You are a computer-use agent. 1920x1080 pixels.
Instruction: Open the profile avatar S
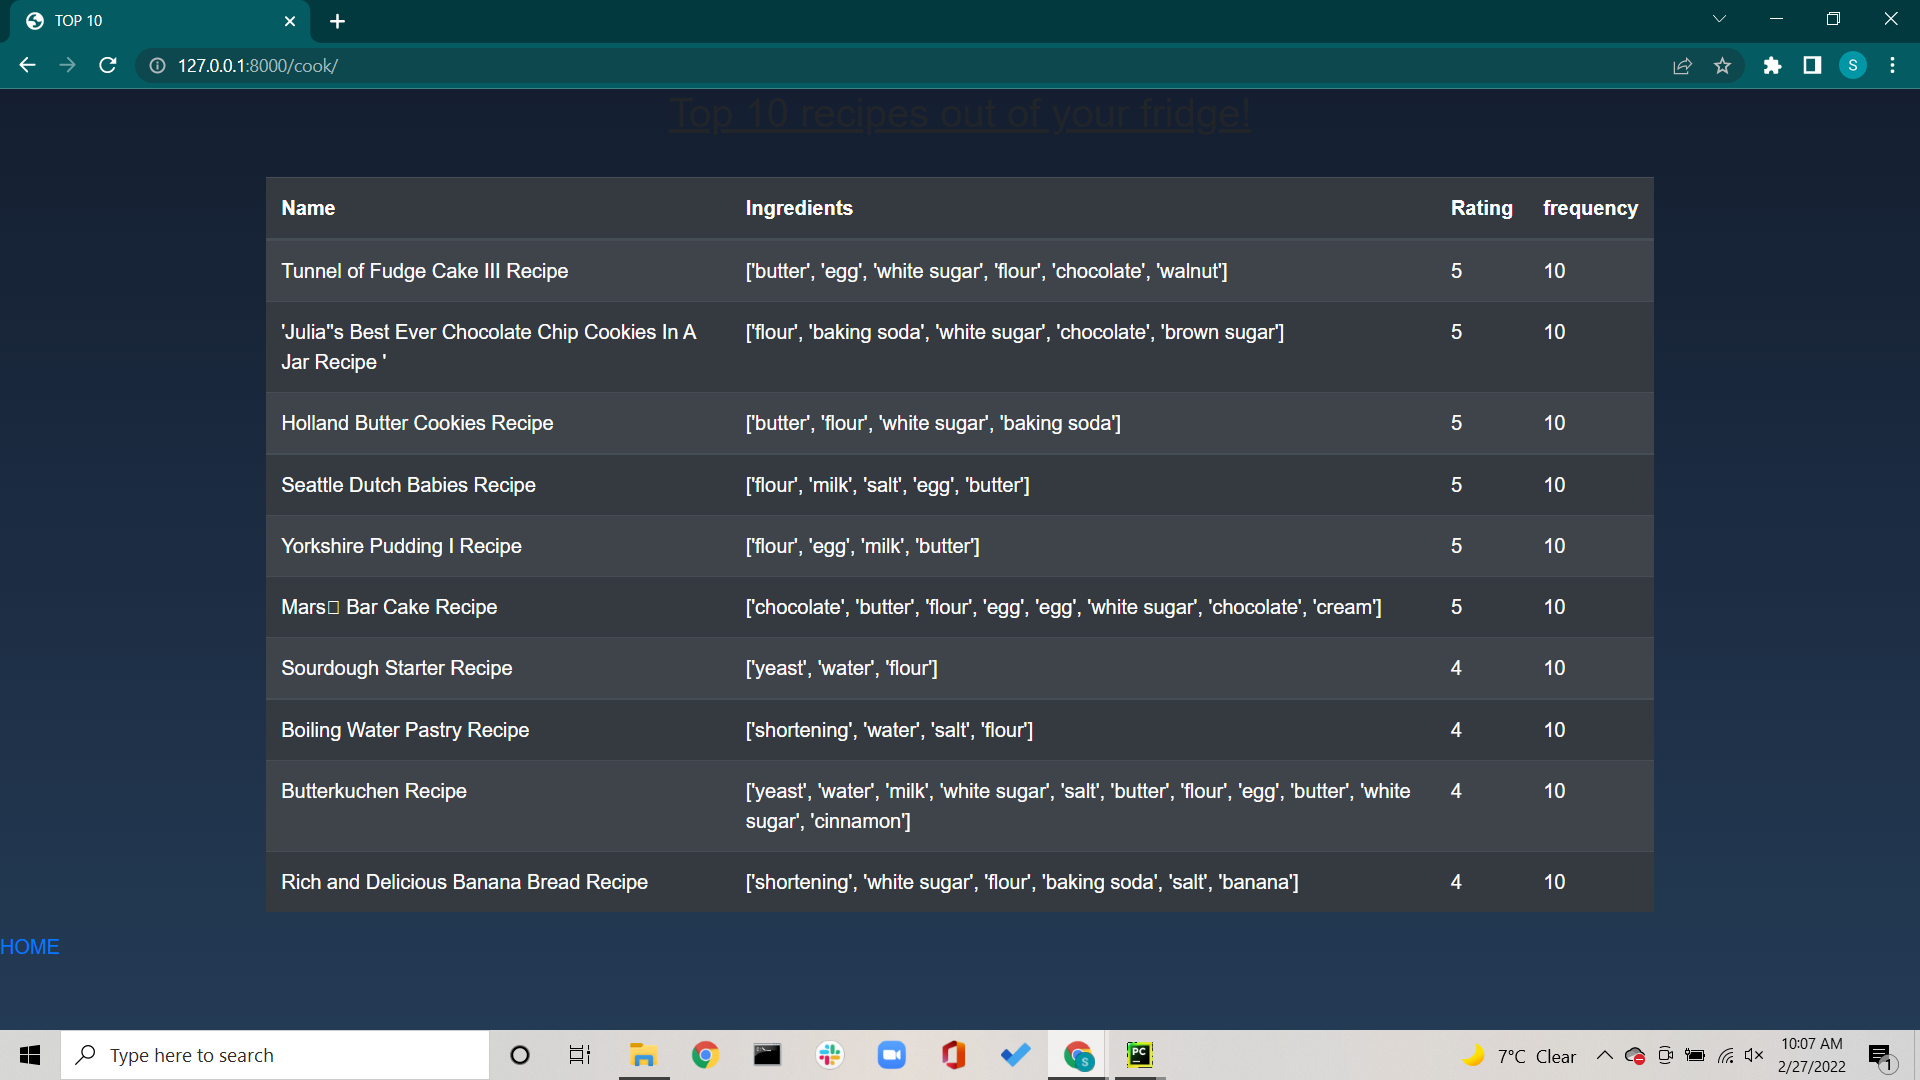click(1852, 66)
